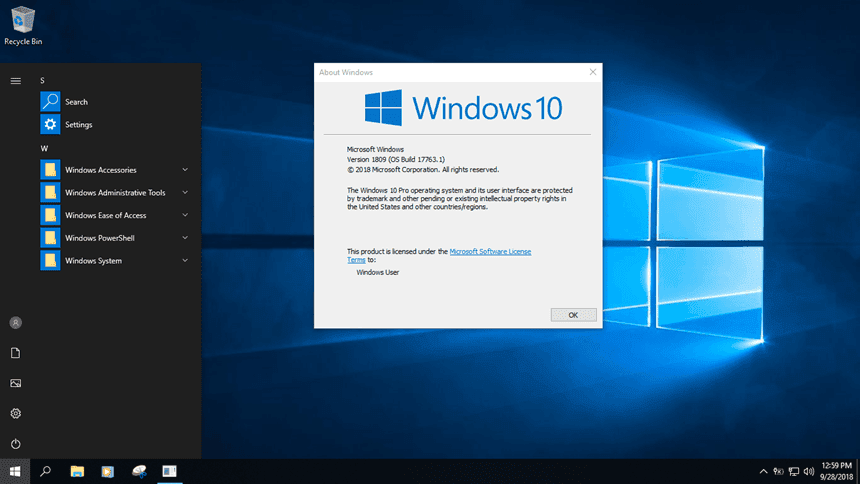Screen dimensions: 860x484
Task: Expand the Start menu hamburger navigation
Action: 15,81
